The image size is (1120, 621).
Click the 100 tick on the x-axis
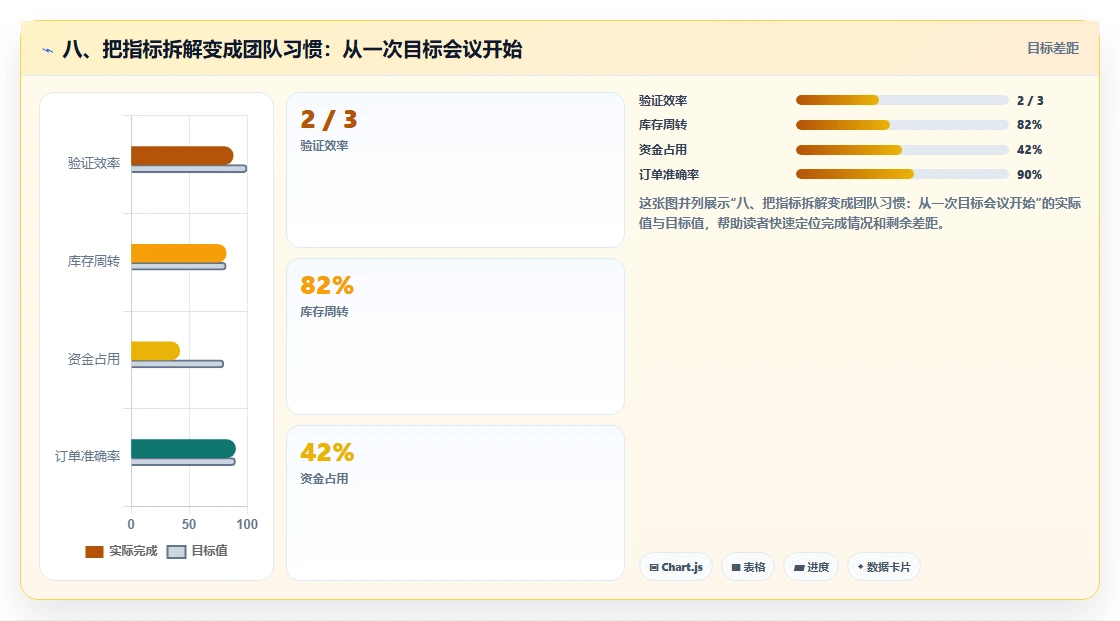click(247, 524)
